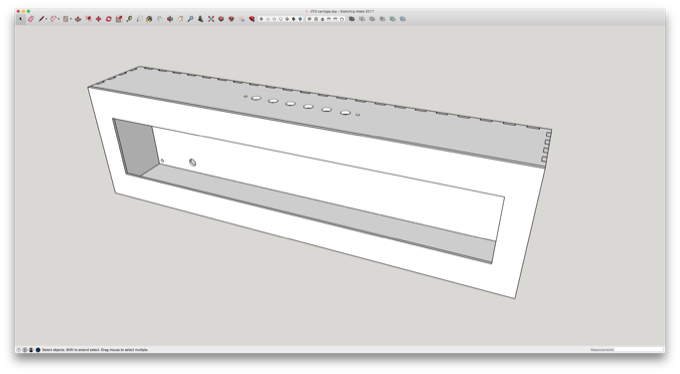Screen dimensions: 680x374
Task: Select the Rectangle shape tool
Action: 65,19
